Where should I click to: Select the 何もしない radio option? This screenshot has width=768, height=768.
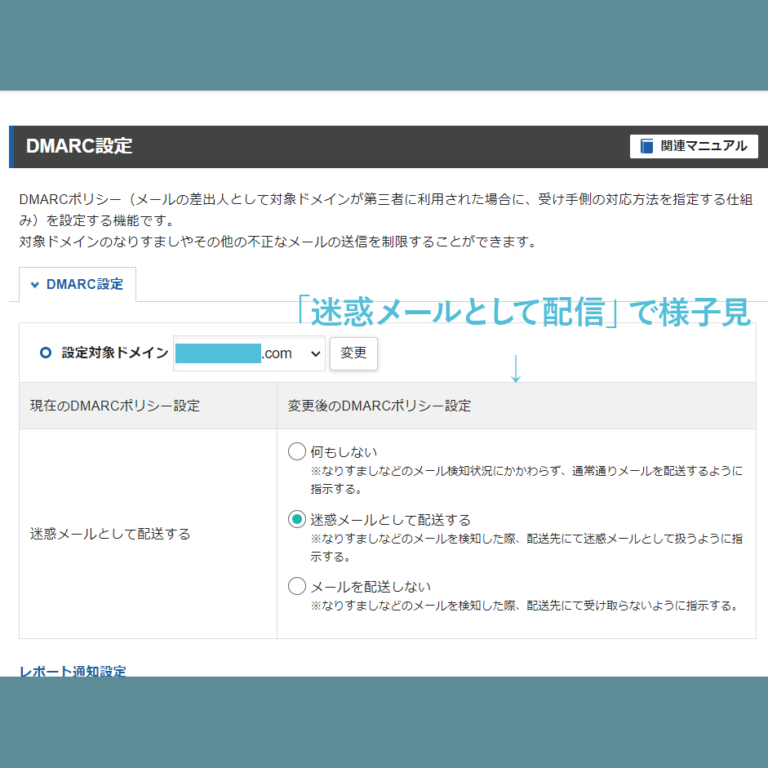[x=297, y=451]
